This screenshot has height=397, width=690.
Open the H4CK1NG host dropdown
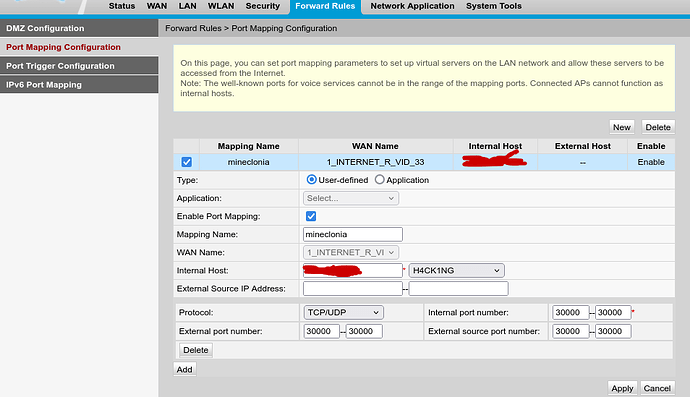[x=456, y=270]
